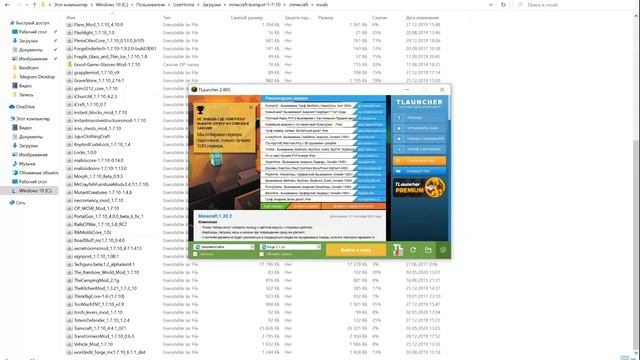Open the Bandicam folder in navigation pane

28,68
